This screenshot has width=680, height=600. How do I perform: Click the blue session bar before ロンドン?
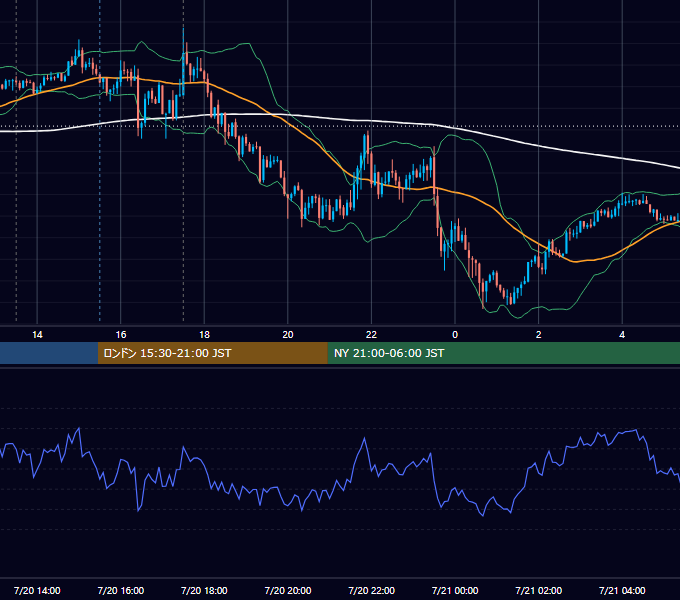click(49, 353)
